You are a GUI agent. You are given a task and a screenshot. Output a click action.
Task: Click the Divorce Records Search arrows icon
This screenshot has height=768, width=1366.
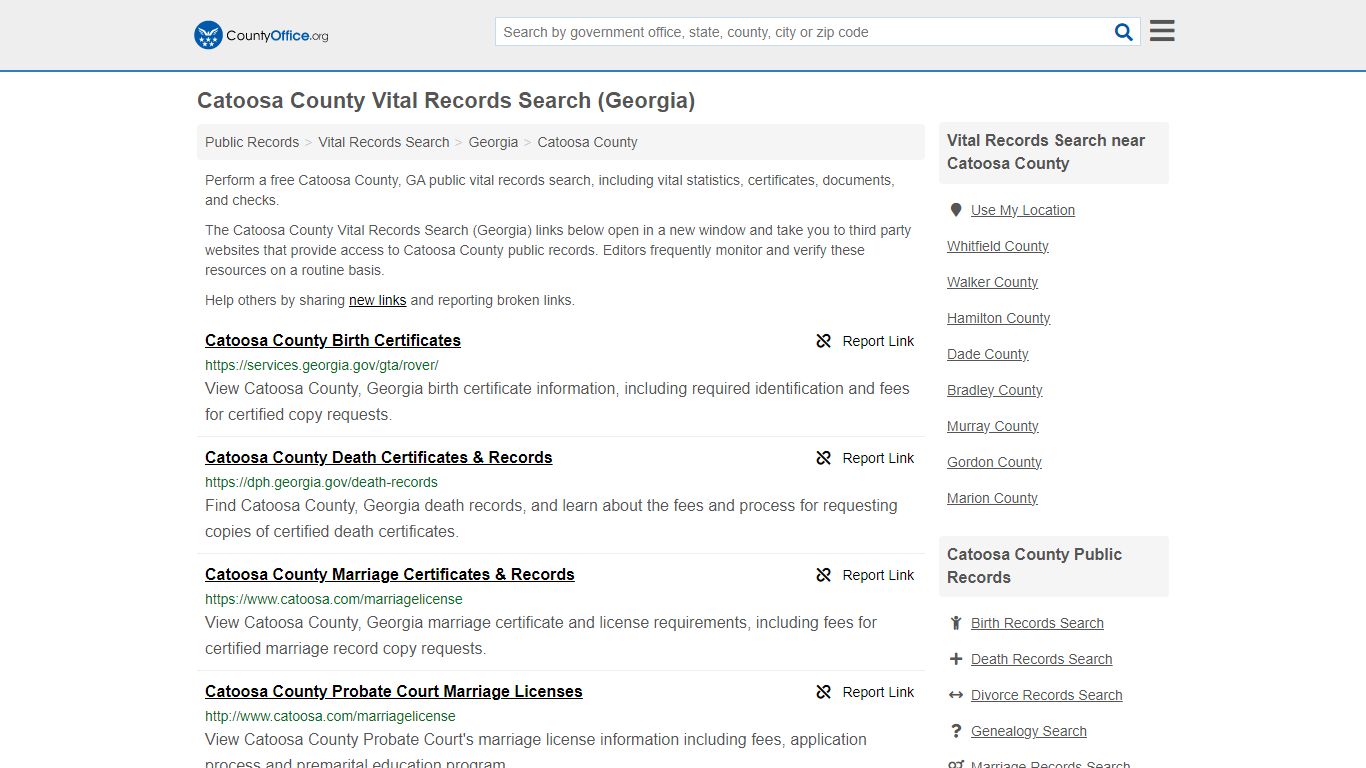coord(956,695)
